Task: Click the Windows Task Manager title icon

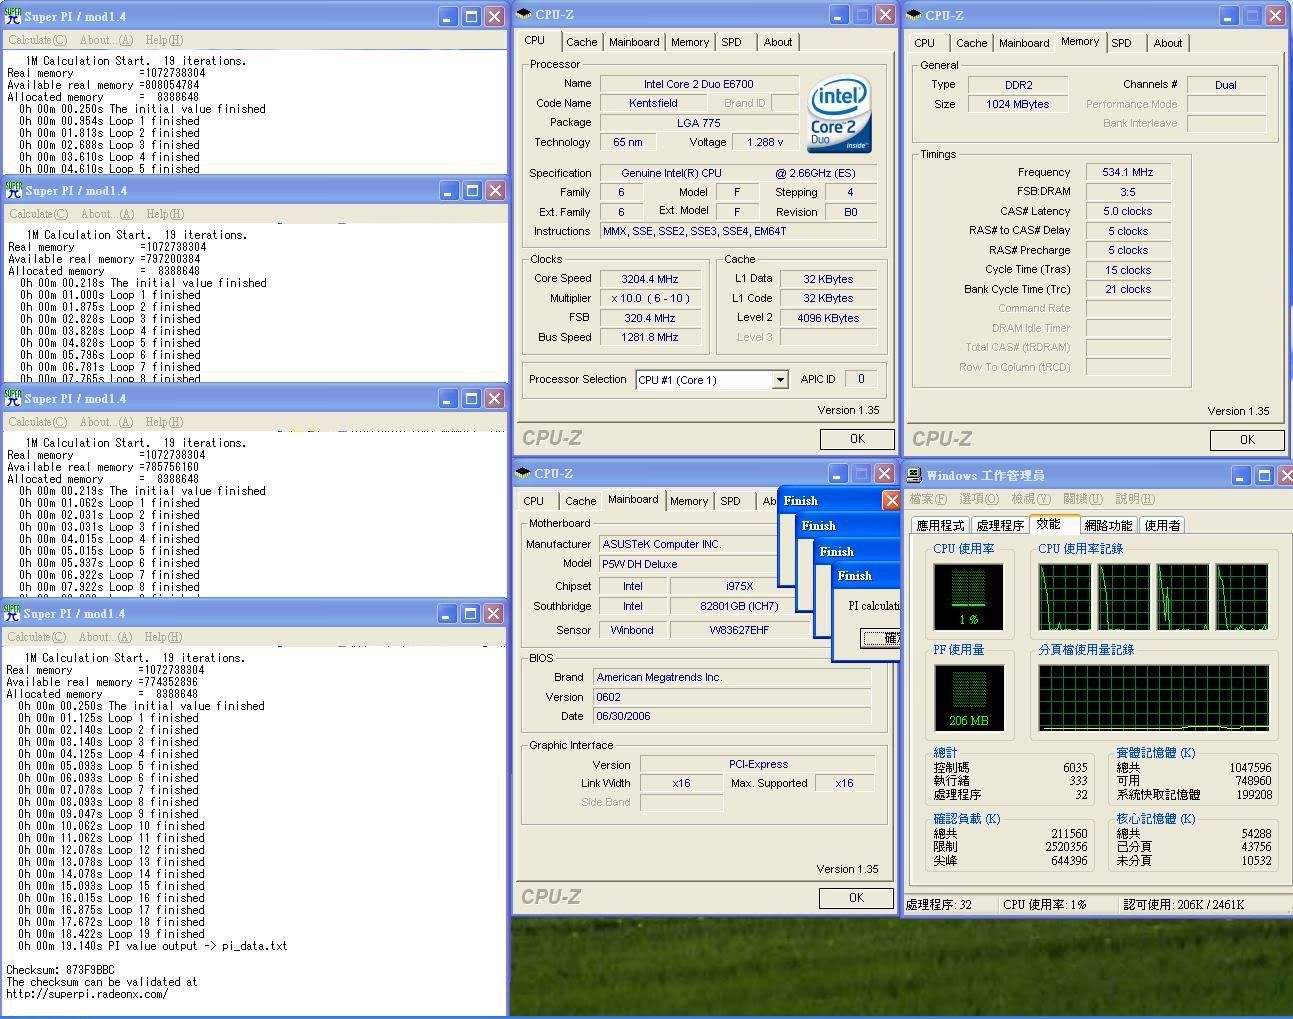Action: (x=915, y=475)
